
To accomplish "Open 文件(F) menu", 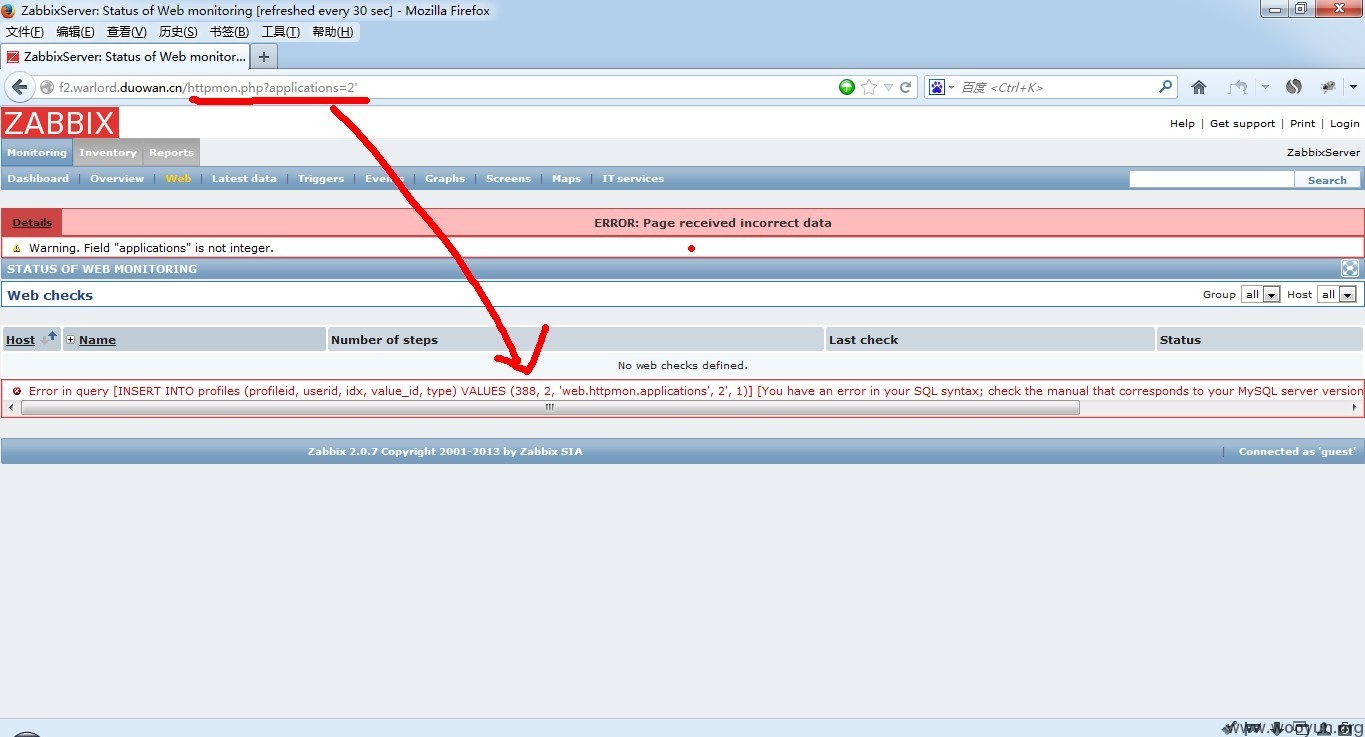I will [x=25, y=32].
